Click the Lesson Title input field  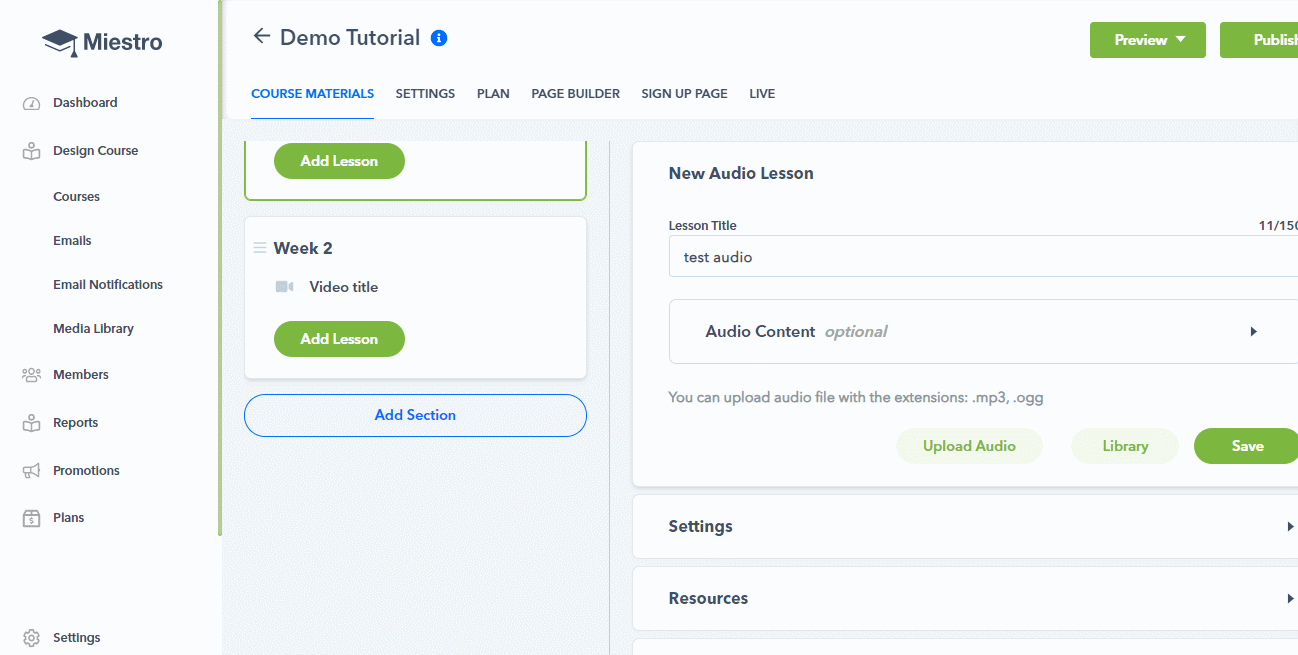coord(983,257)
